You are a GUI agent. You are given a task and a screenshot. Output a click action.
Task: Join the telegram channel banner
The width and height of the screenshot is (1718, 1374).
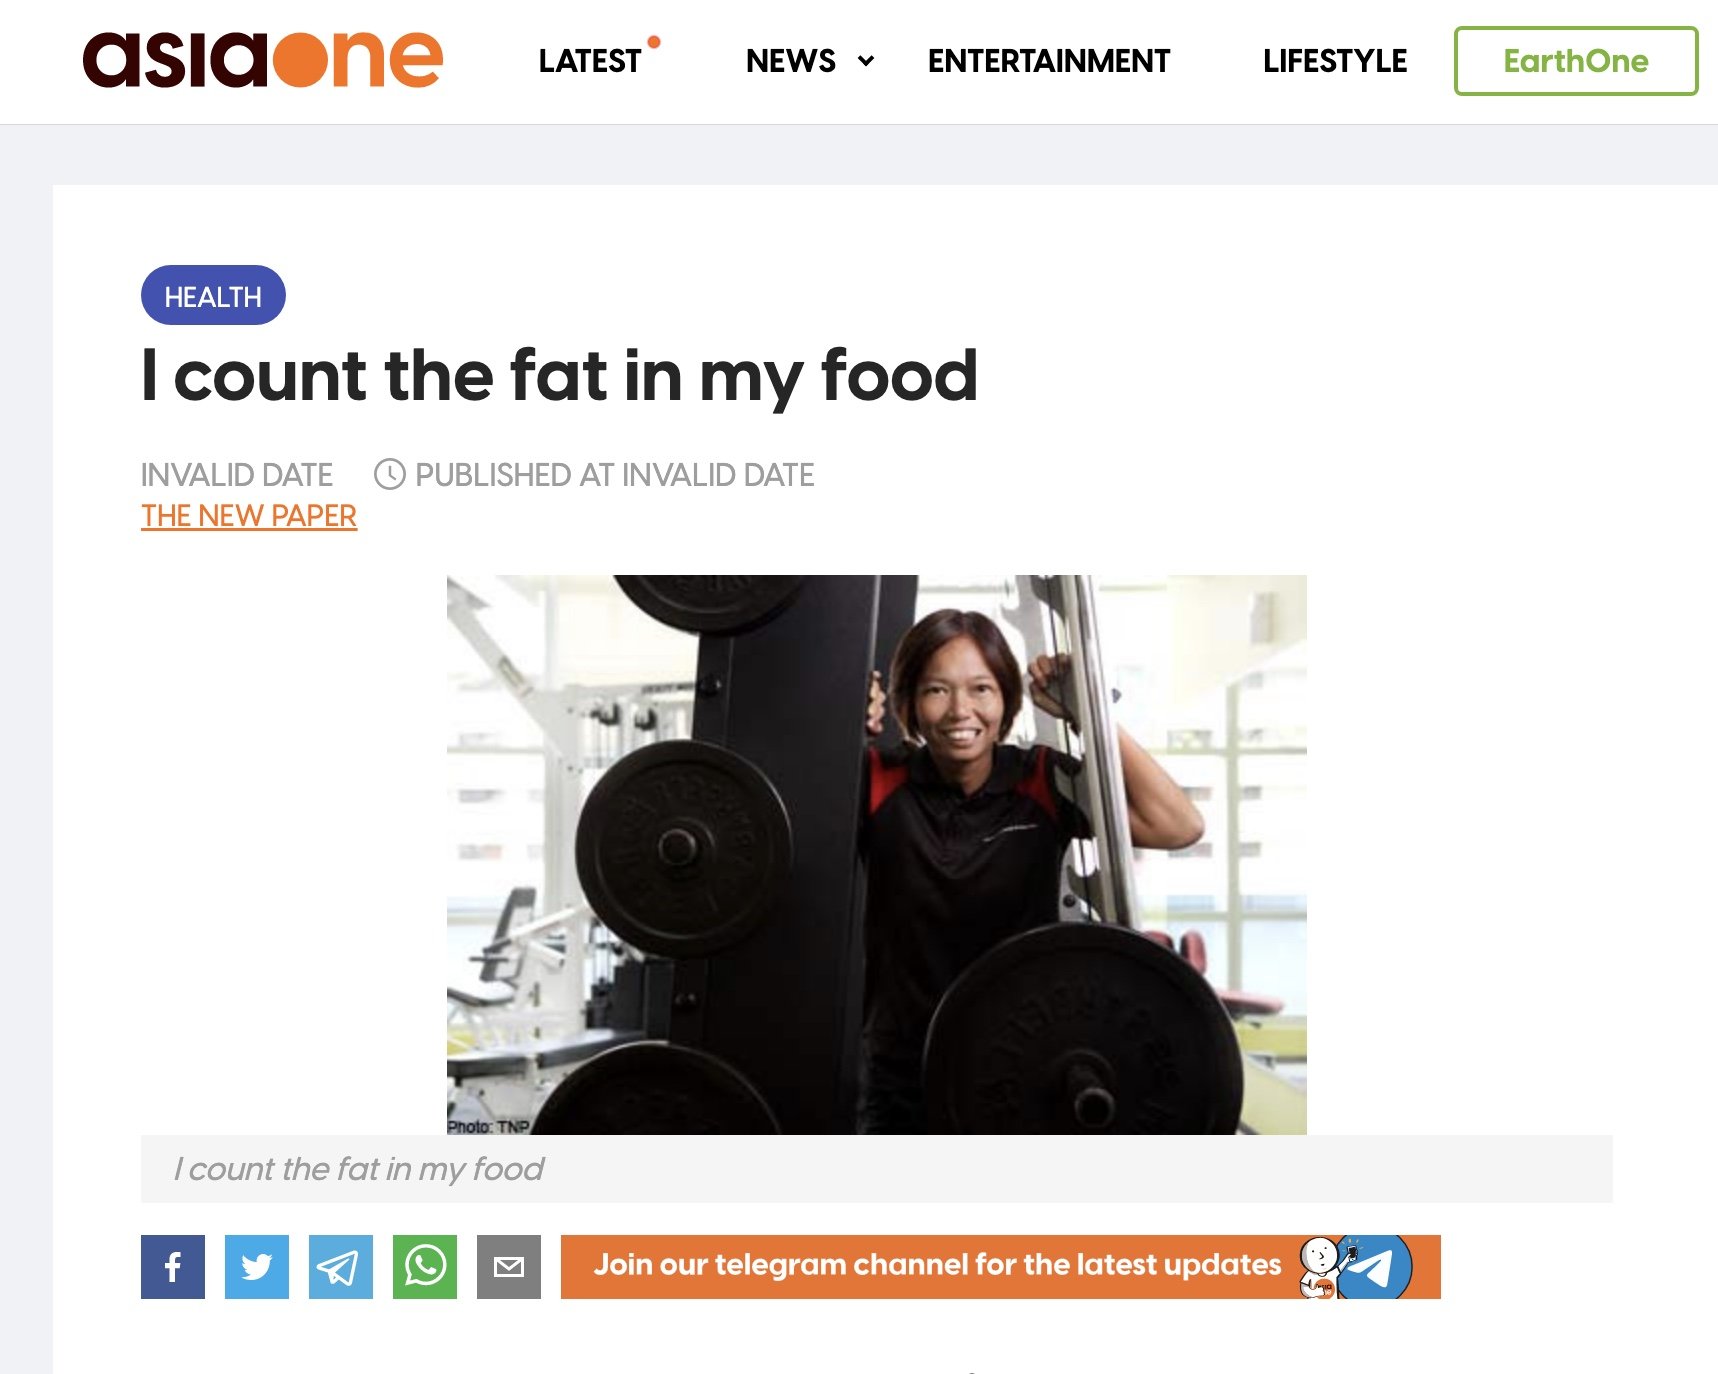click(1000, 1267)
